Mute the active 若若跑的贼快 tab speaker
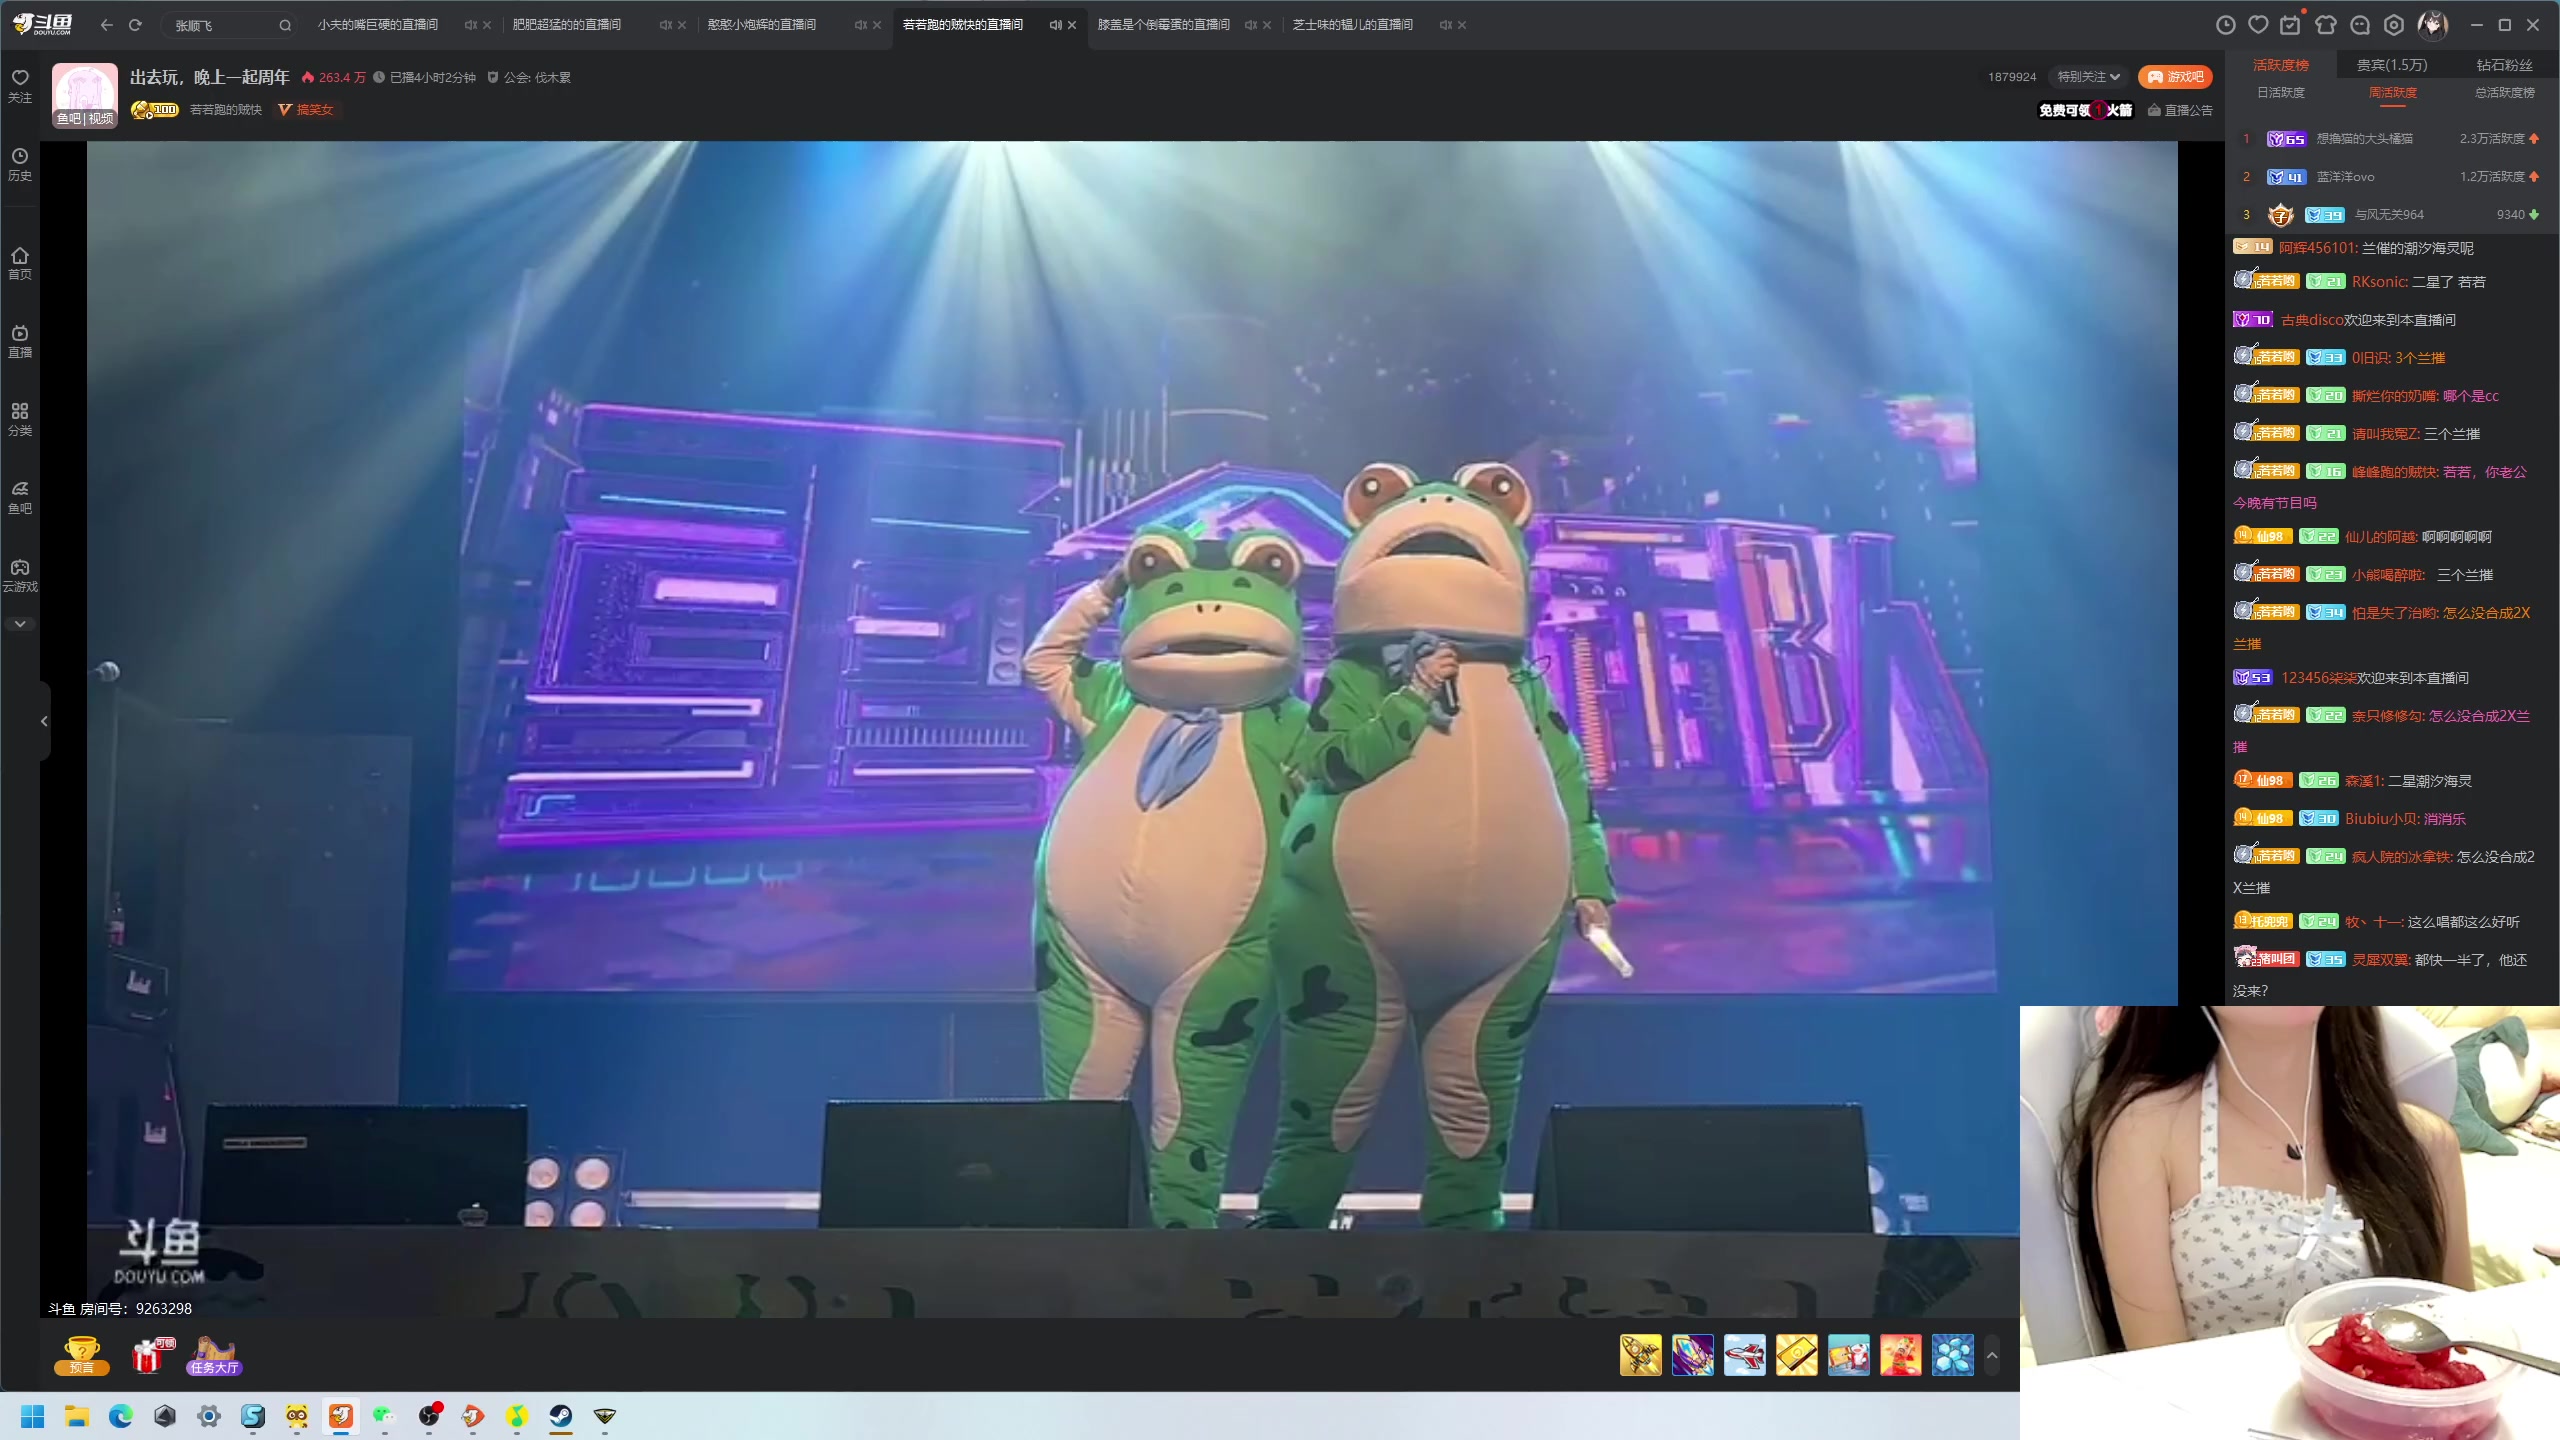This screenshot has height=1440, width=2560. click(1055, 25)
